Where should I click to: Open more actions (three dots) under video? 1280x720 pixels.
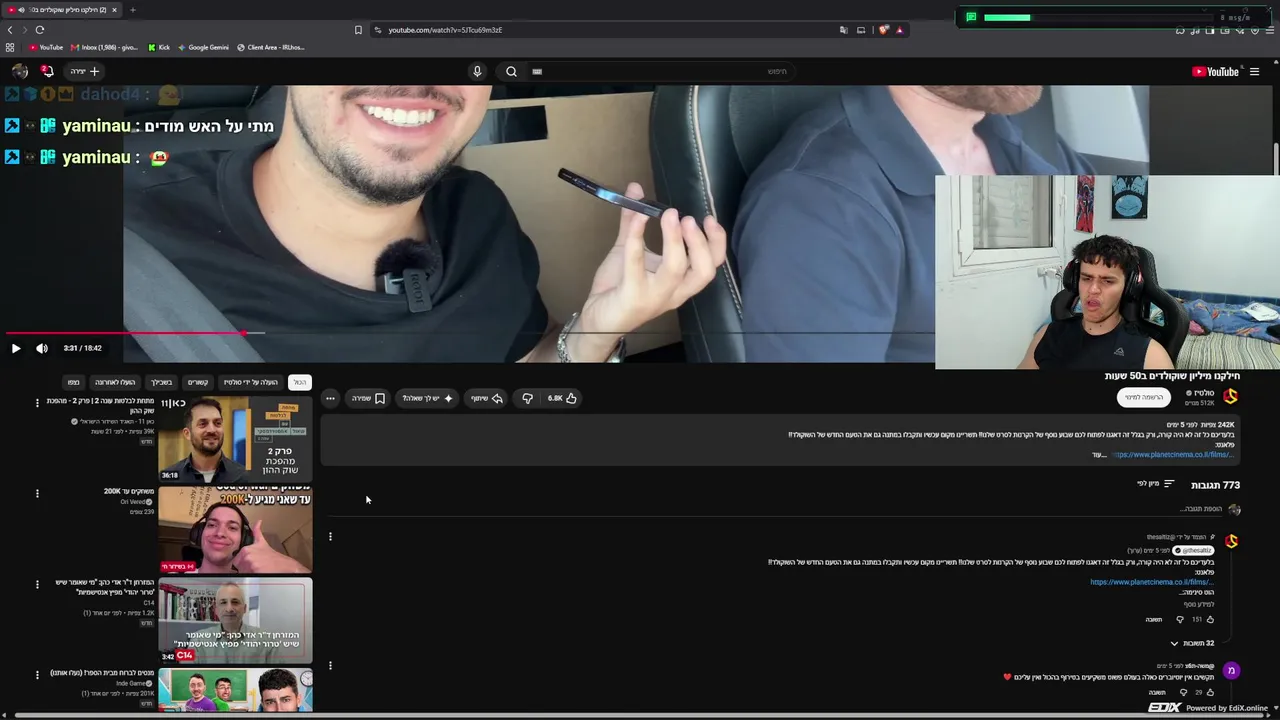pos(330,398)
